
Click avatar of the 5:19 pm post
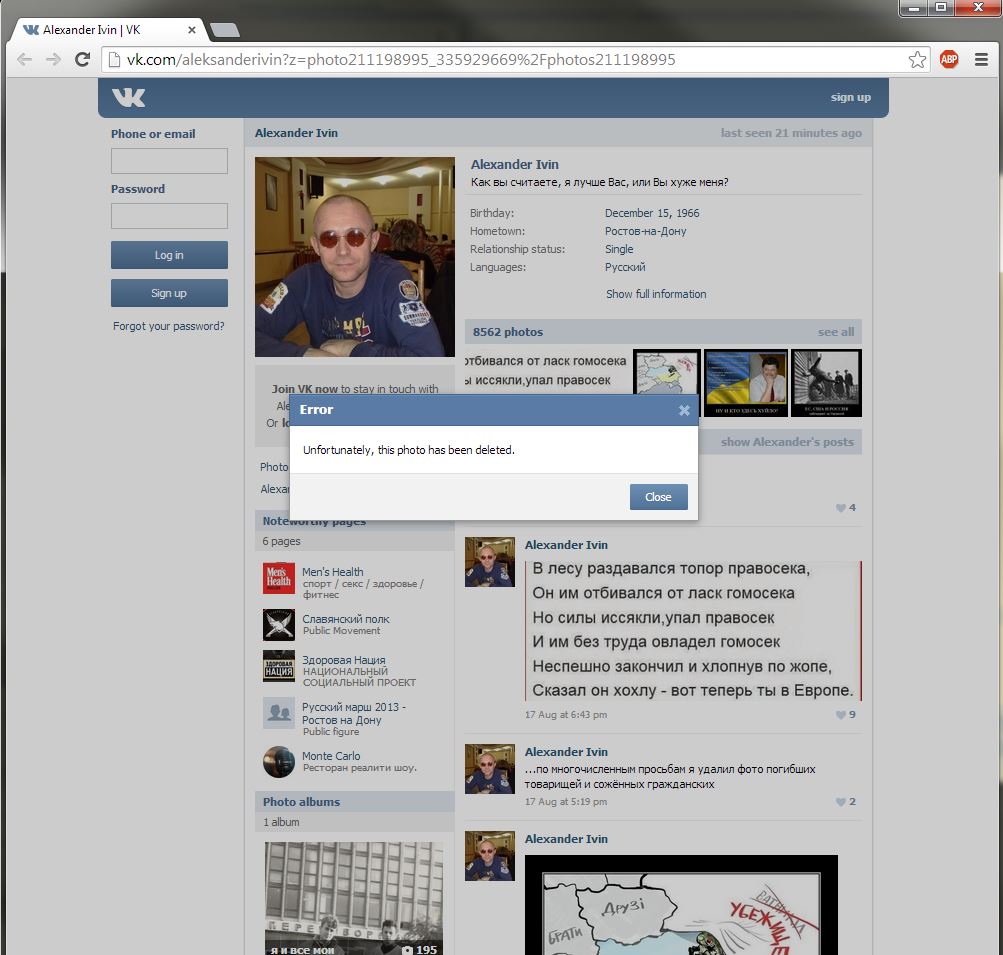pos(490,769)
